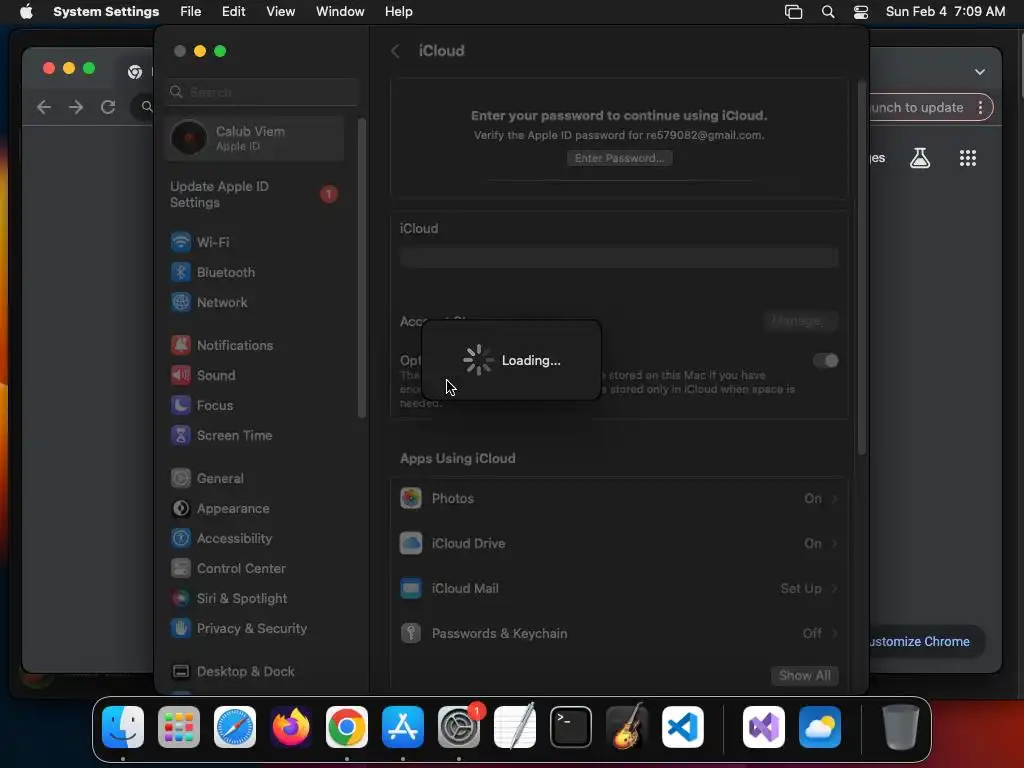Screen dimensions: 1024x768
Task: Launch Firefox from the Dock
Action: point(291,727)
